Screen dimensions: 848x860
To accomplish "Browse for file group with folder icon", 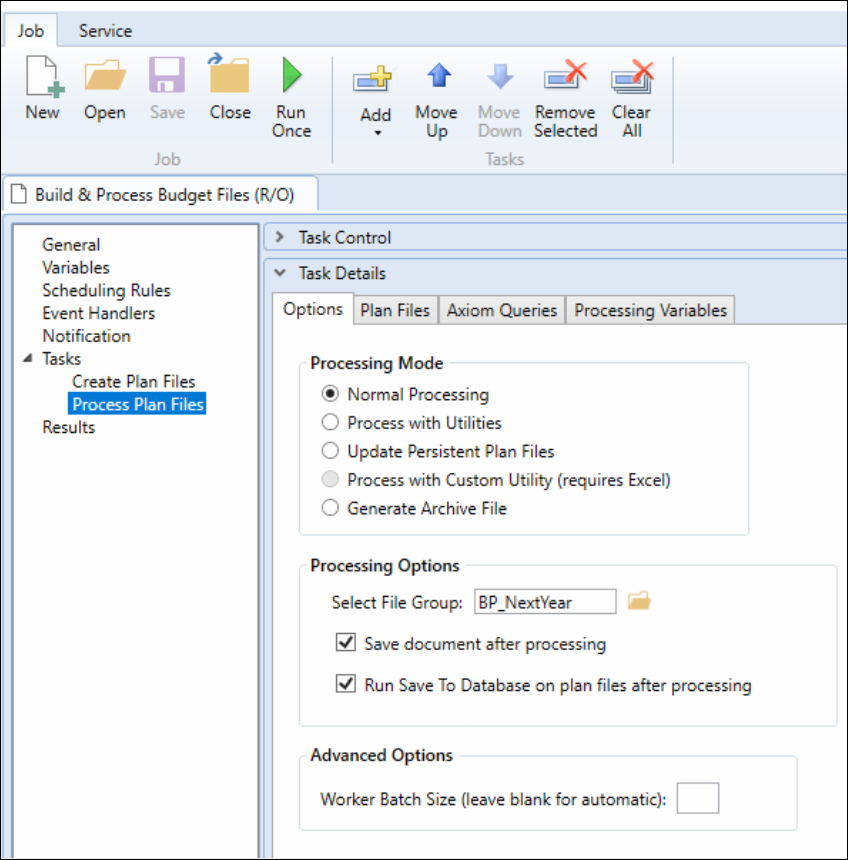I will point(639,601).
